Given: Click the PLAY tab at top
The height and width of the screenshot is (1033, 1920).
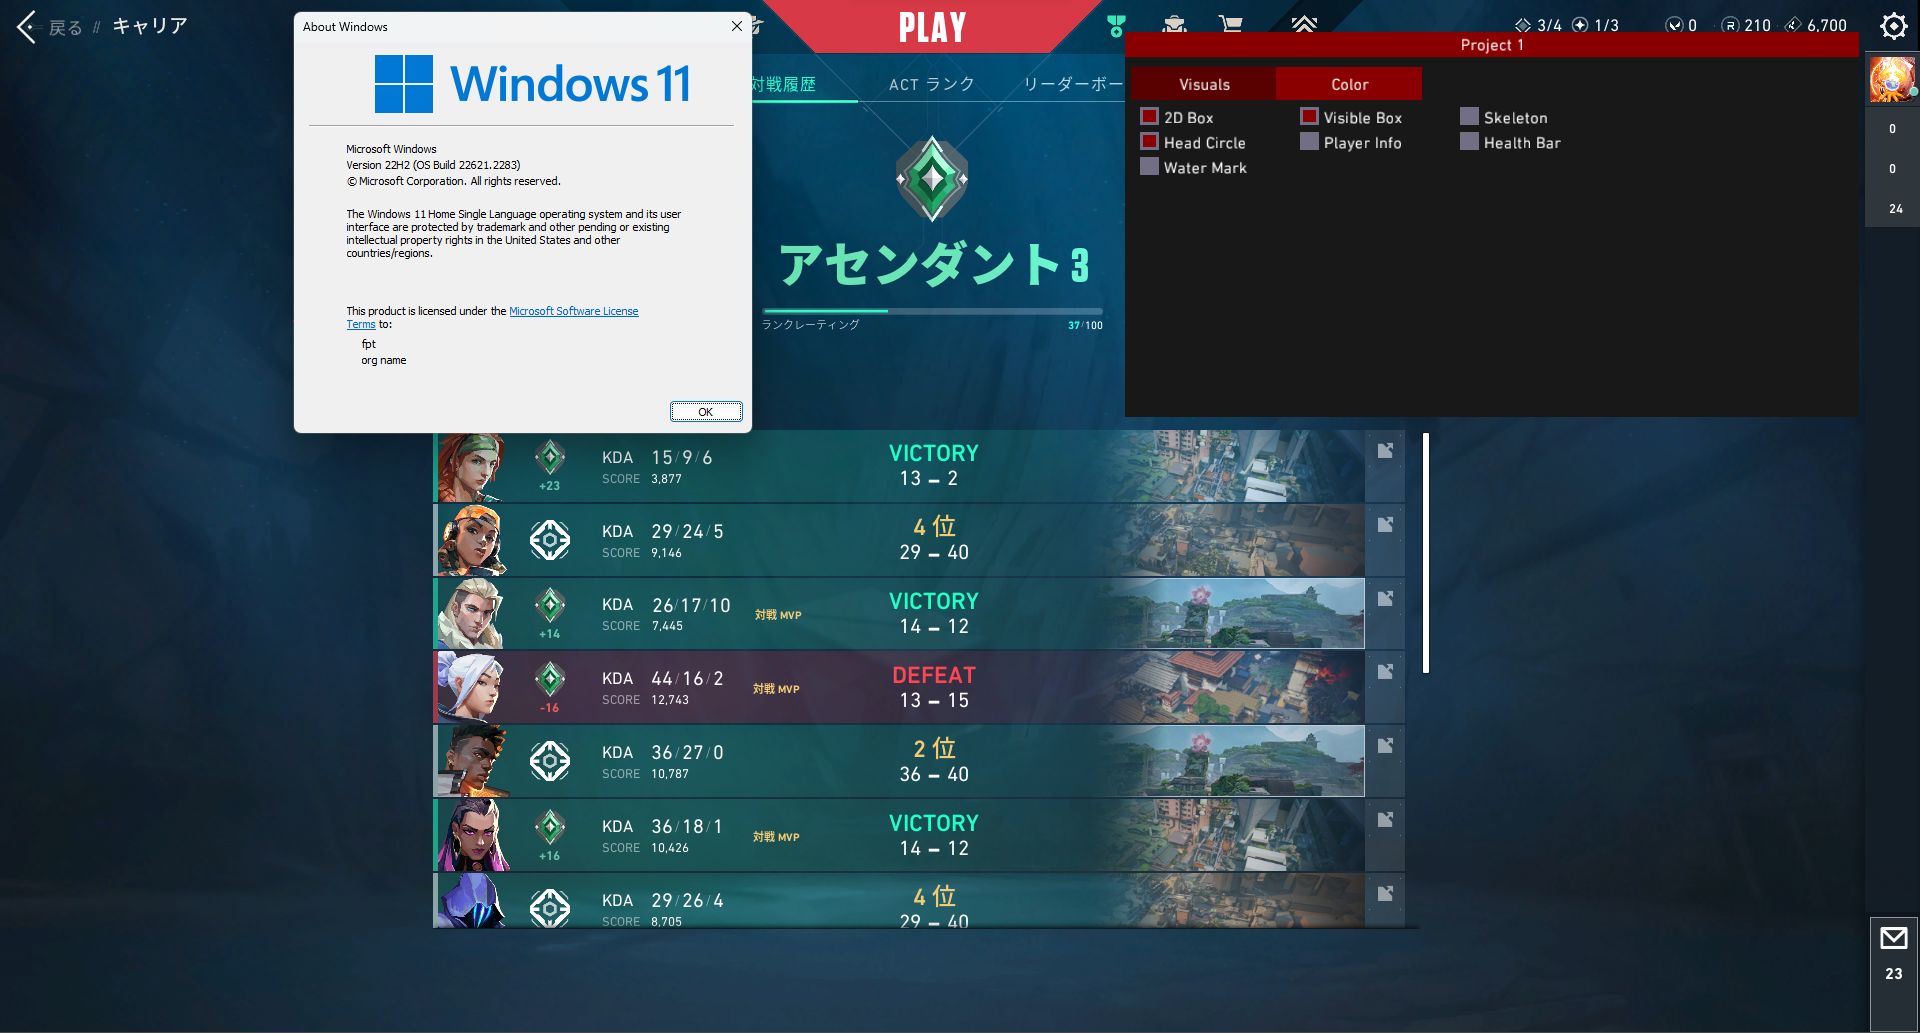Looking at the screenshot, I should 932,27.
